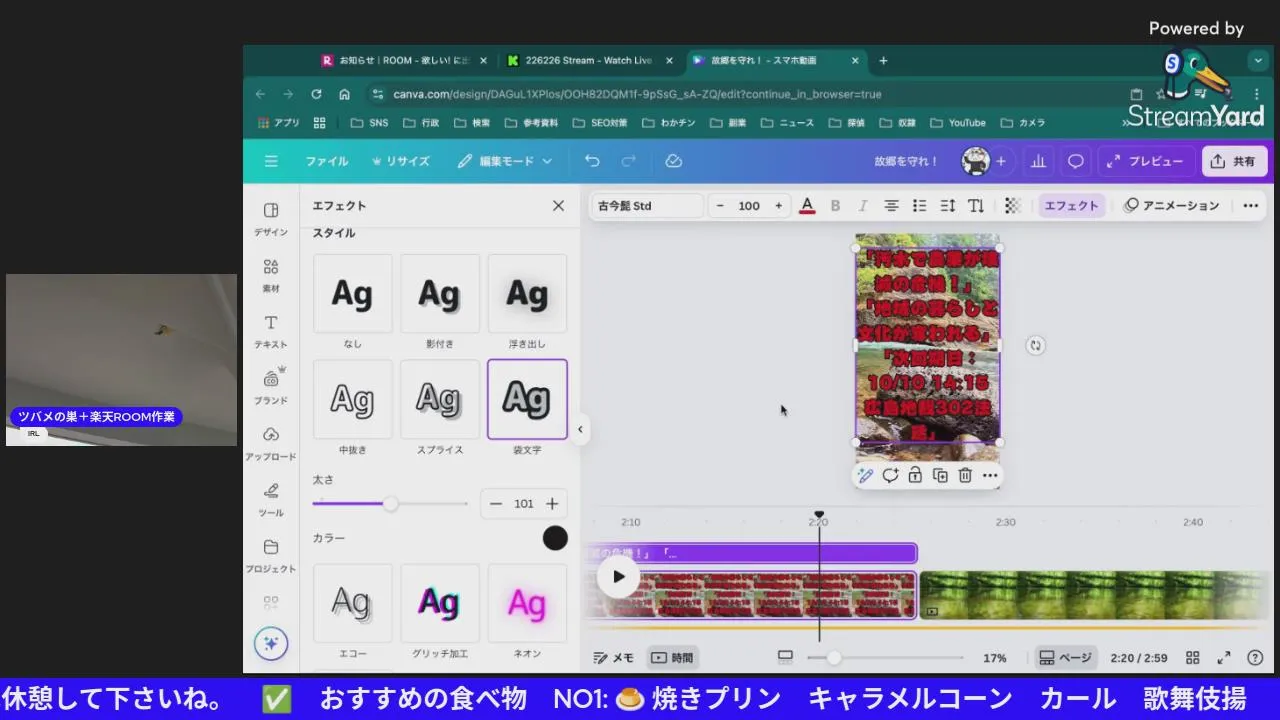The width and height of the screenshot is (1280, 720).
Task: Open the アップロード sidebar panel
Action: (271, 442)
